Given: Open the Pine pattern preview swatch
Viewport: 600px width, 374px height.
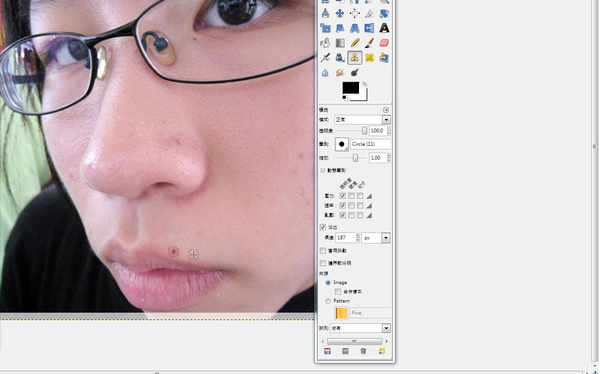Looking at the screenshot, I should [341, 313].
